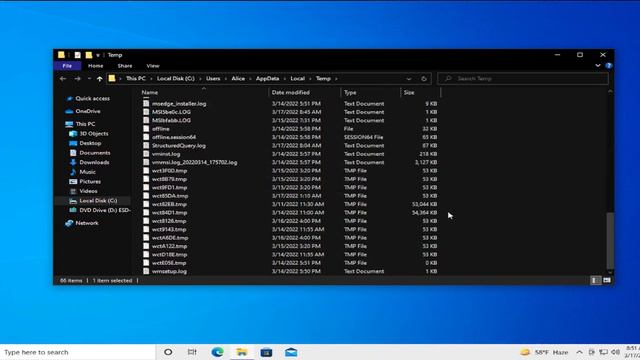Select the StructuredQuery.log file
The width and height of the screenshot is (640, 360).
[x=179, y=145]
